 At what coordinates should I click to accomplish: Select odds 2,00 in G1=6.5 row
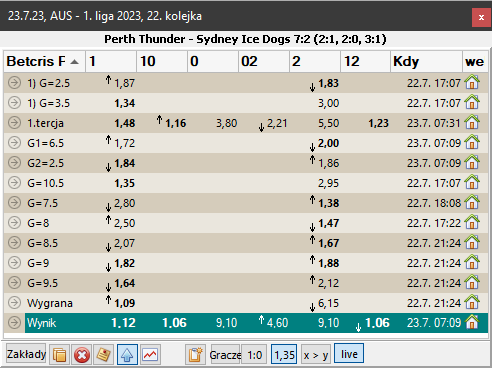pyautogui.click(x=328, y=143)
